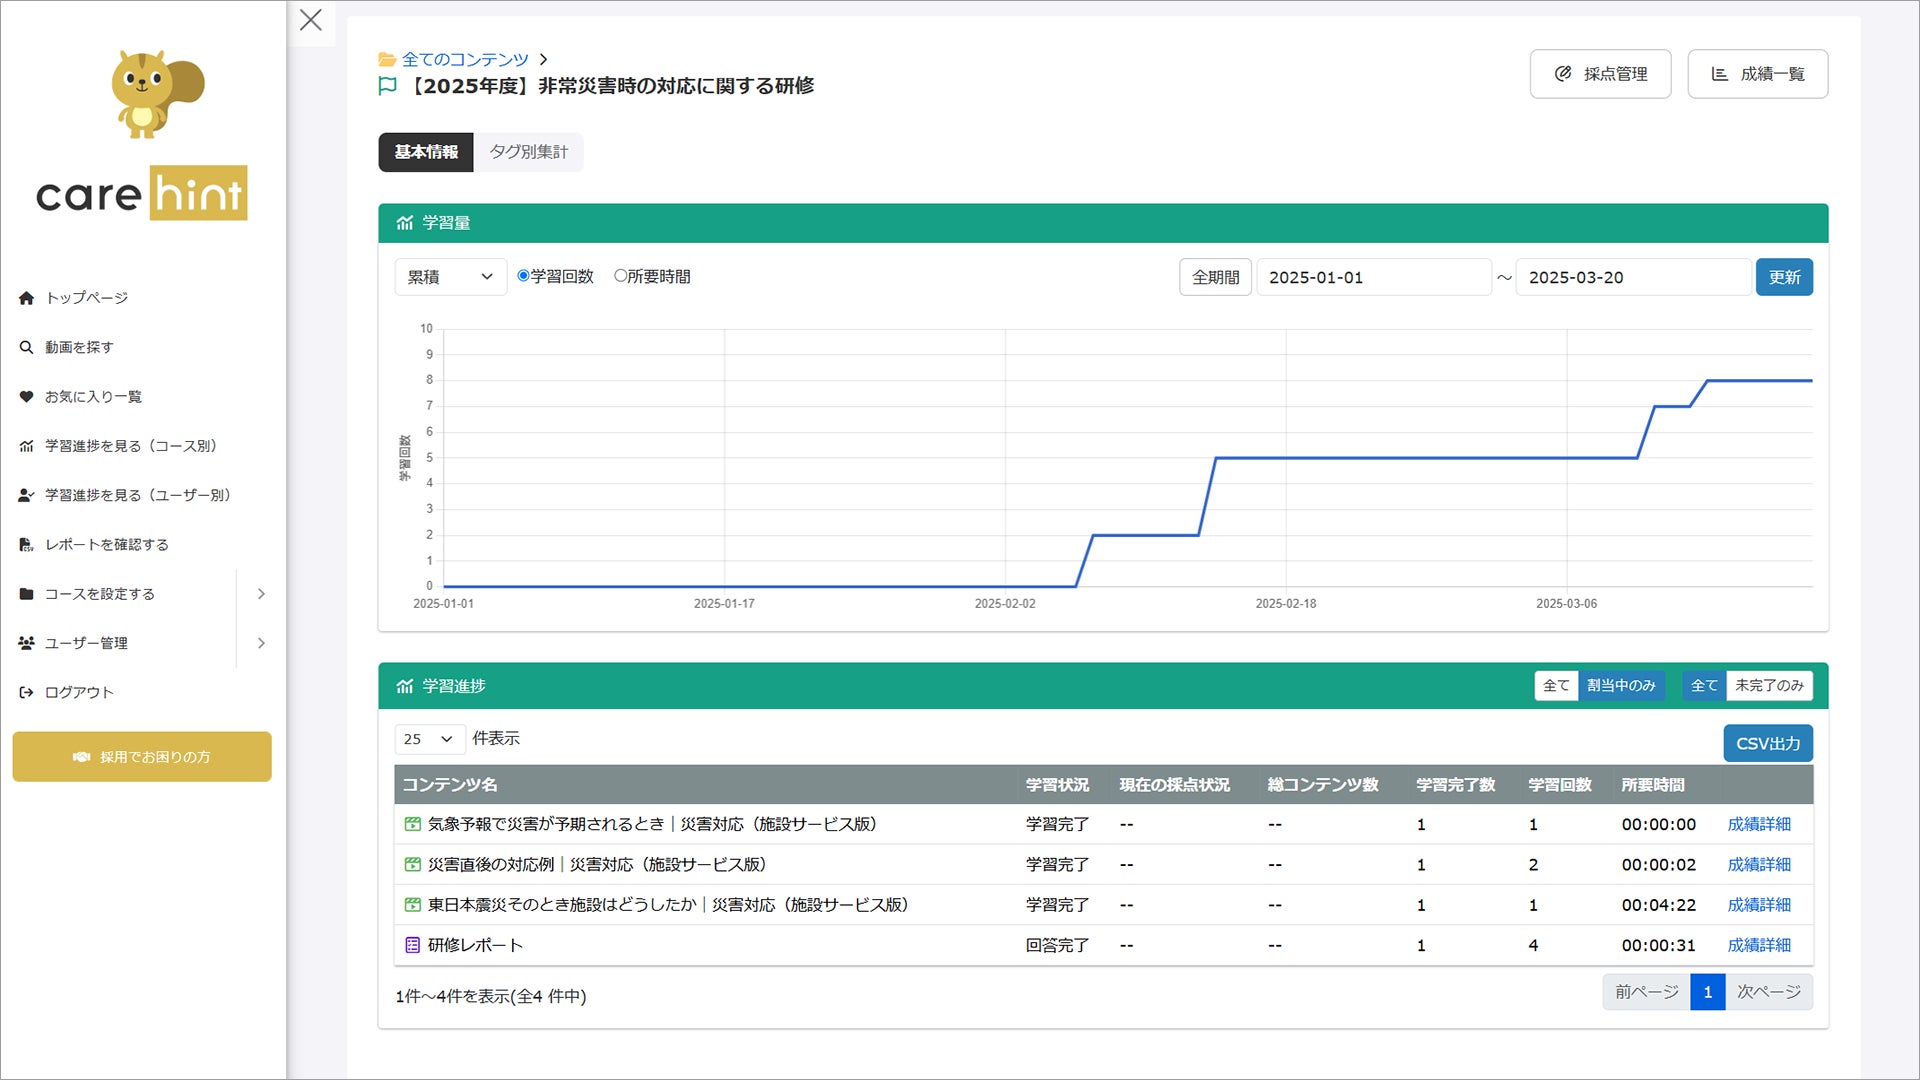
Task: Click the CSV出力 button
Action: (x=1767, y=743)
